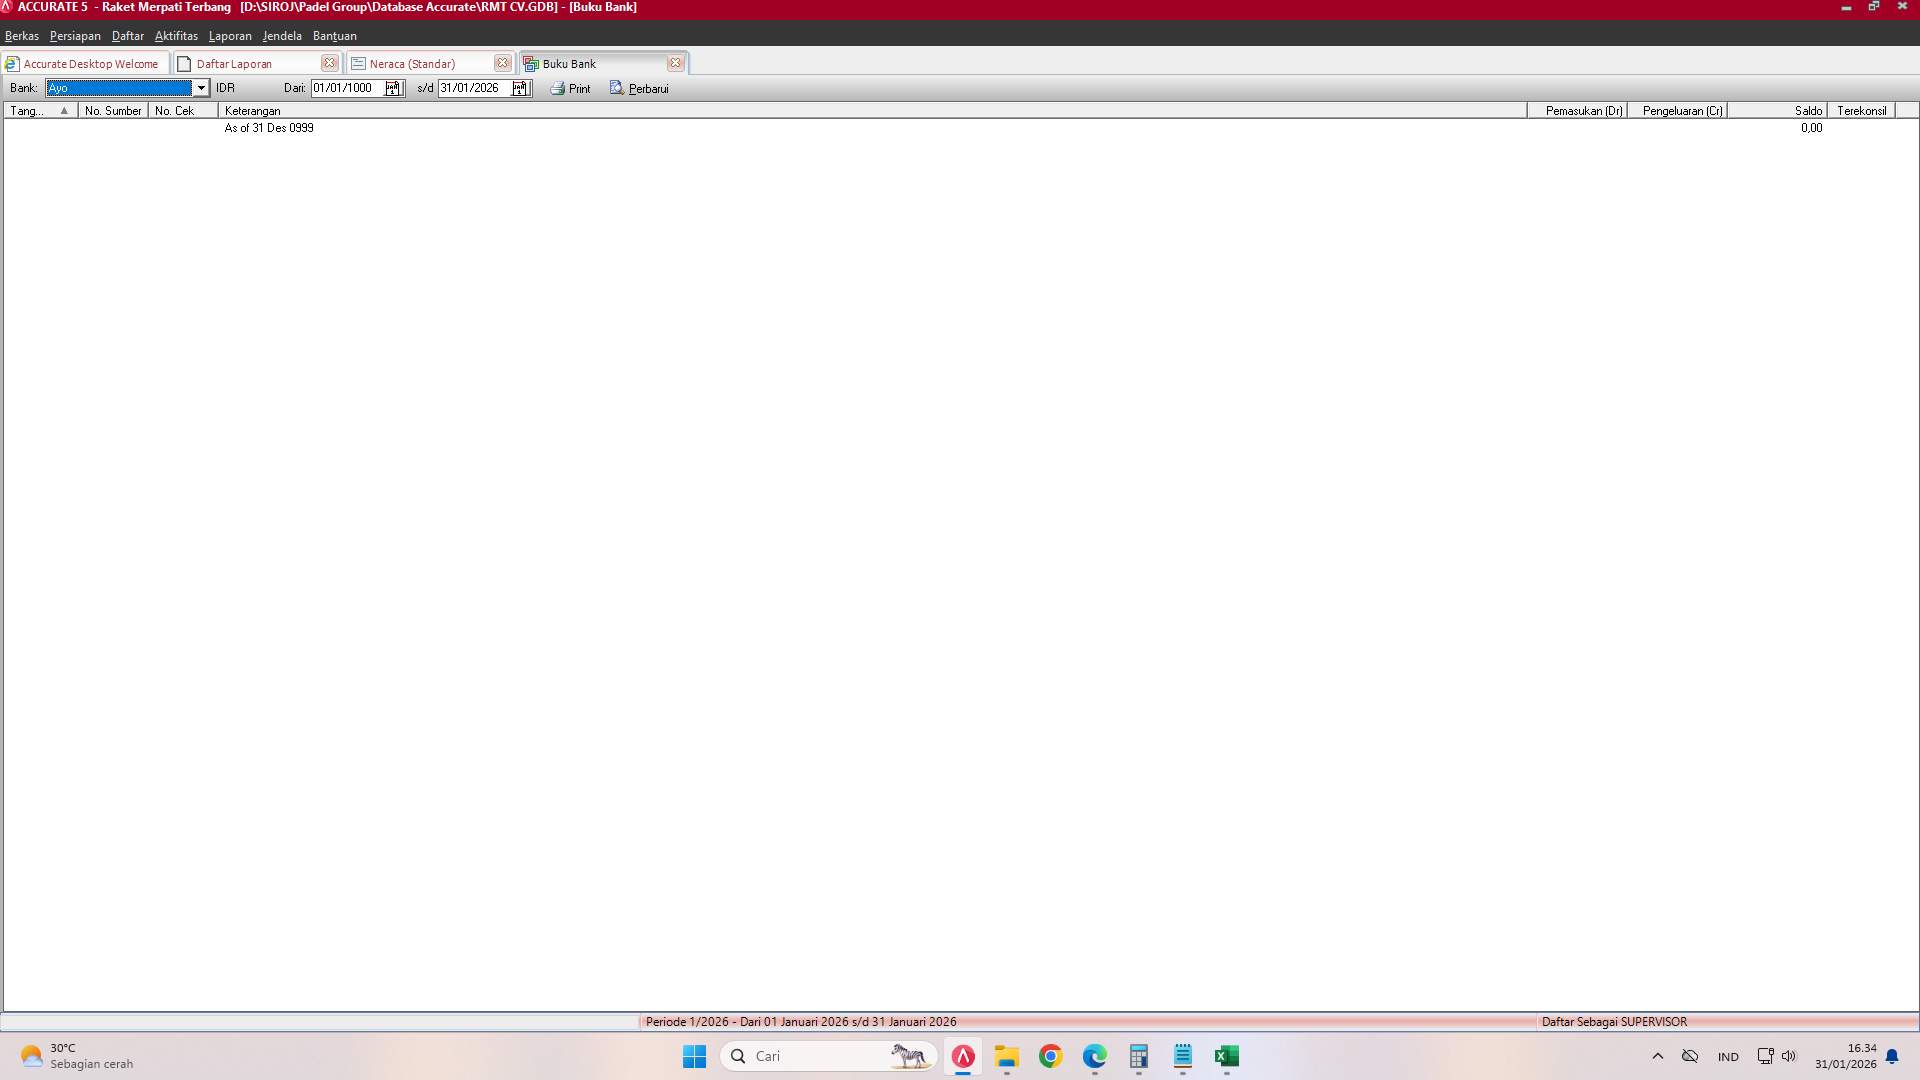Image resolution: width=1920 pixels, height=1080 pixels.
Task: Click inside the Dari date input field
Action: tap(345, 88)
